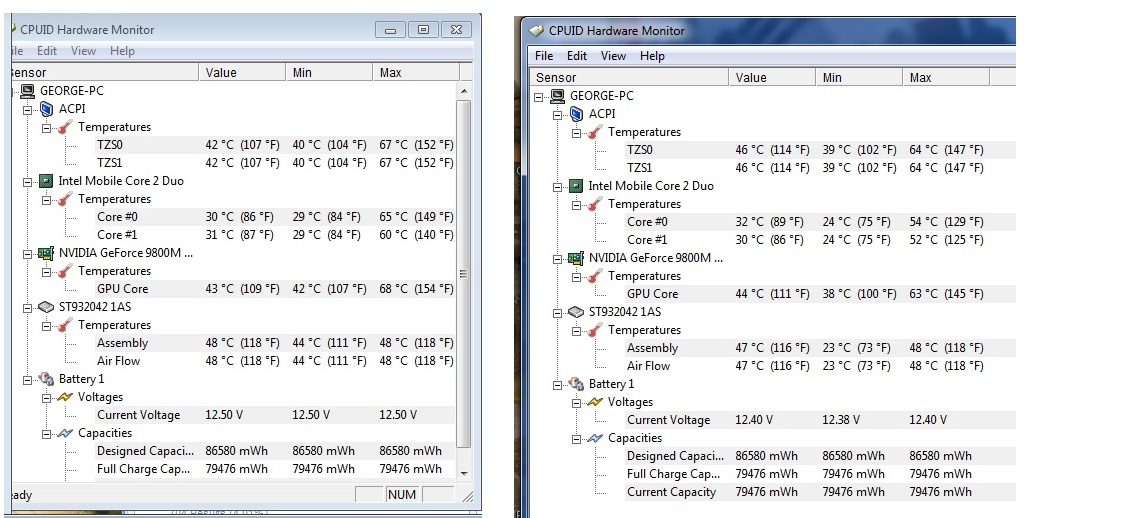Click Intel Mobile Core 2 Duo chip icon, left window
The height and width of the screenshot is (518, 1122).
point(47,181)
